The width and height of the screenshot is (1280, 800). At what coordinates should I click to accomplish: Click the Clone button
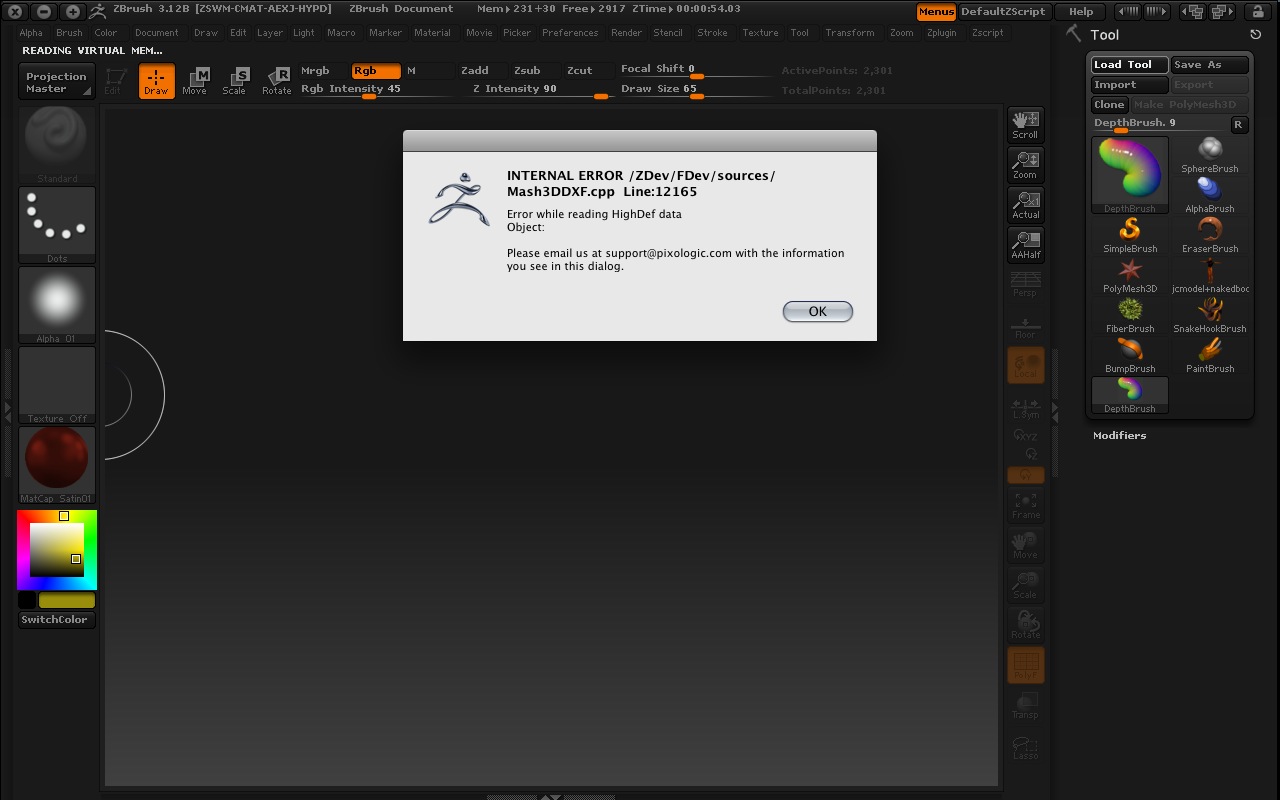coord(1109,105)
